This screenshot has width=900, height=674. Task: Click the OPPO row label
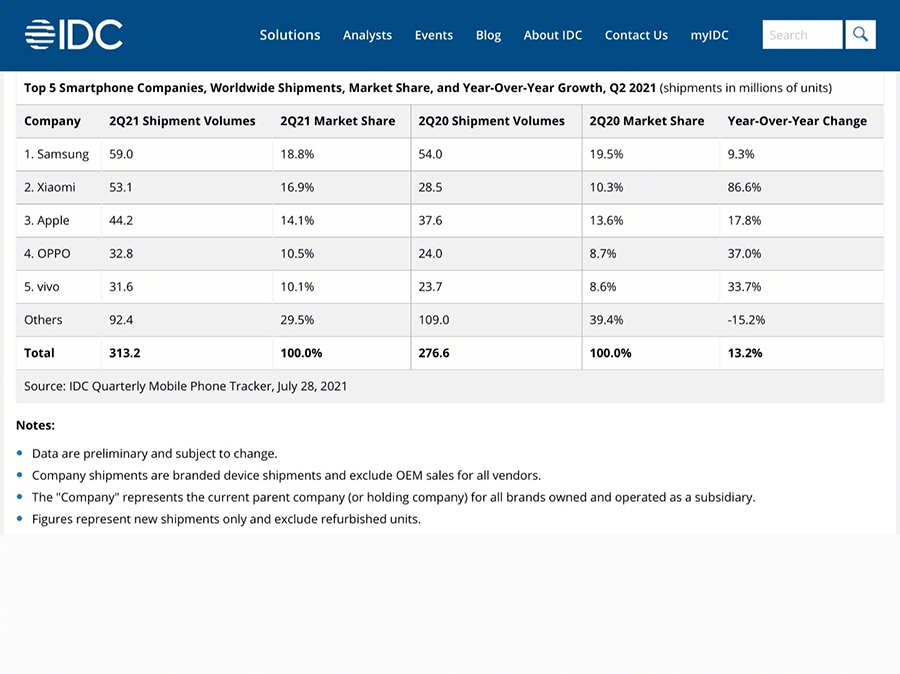(x=47, y=254)
